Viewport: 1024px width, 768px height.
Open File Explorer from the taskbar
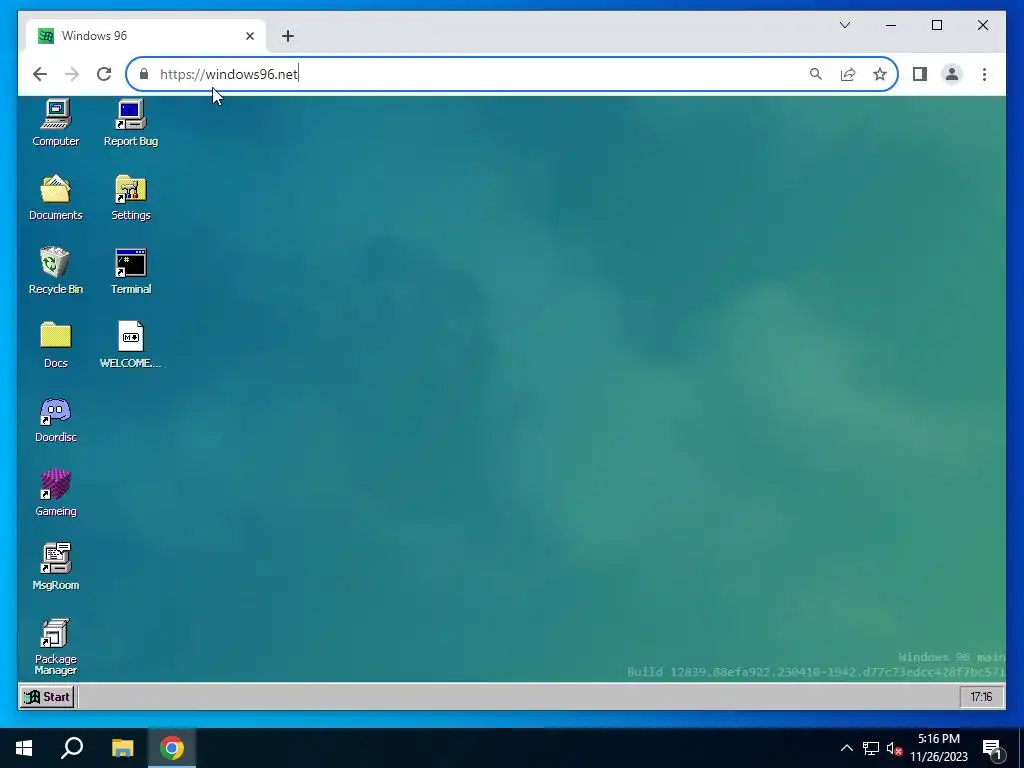[122, 748]
